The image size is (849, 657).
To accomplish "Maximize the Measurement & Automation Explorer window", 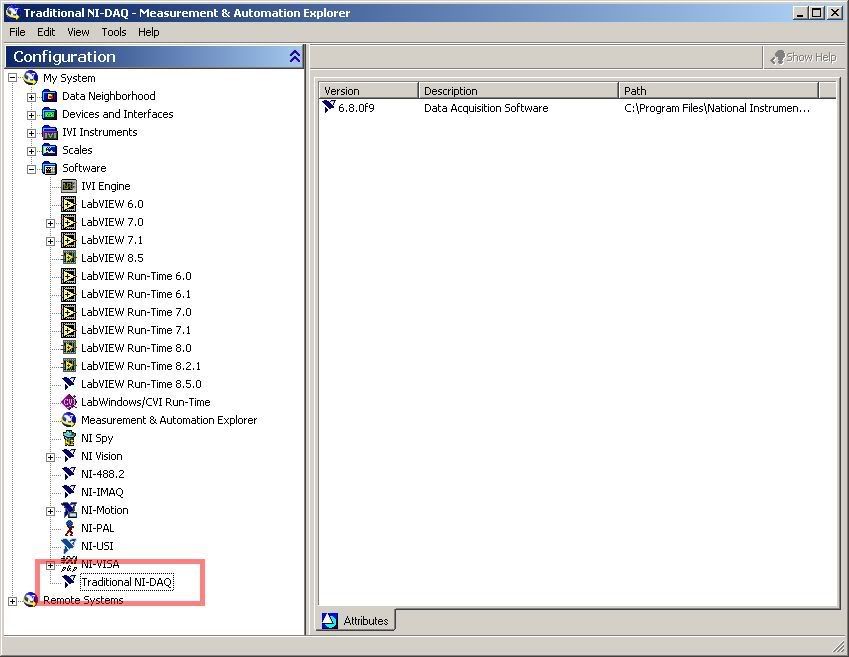I will click(x=817, y=12).
